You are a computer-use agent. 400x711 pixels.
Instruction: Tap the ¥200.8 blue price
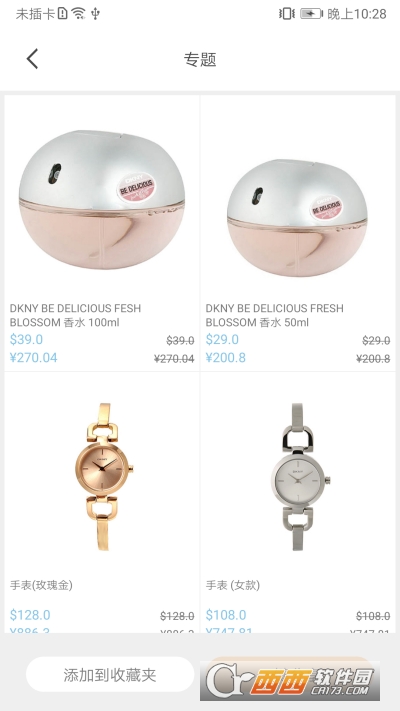225,357
